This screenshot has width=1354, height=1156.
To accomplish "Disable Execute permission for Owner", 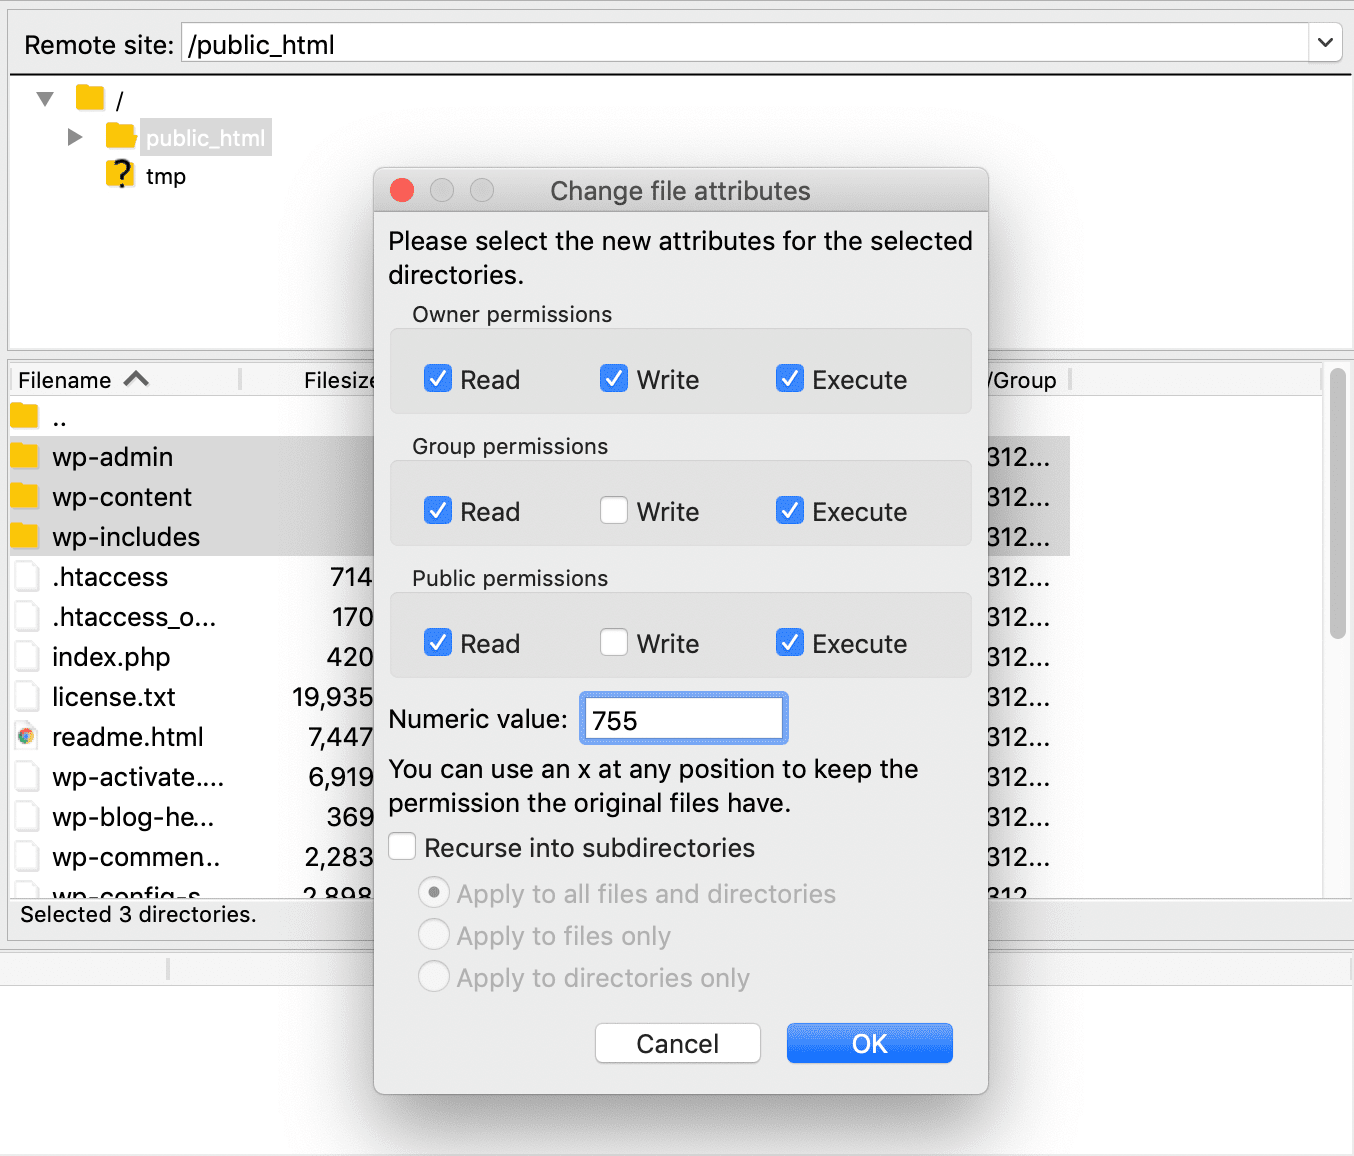I will pos(790,378).
